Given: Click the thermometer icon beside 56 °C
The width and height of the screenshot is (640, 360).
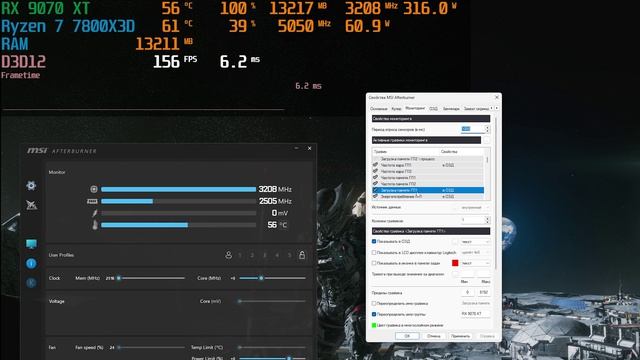Looking at the screenshot, I should pos(95,225).
